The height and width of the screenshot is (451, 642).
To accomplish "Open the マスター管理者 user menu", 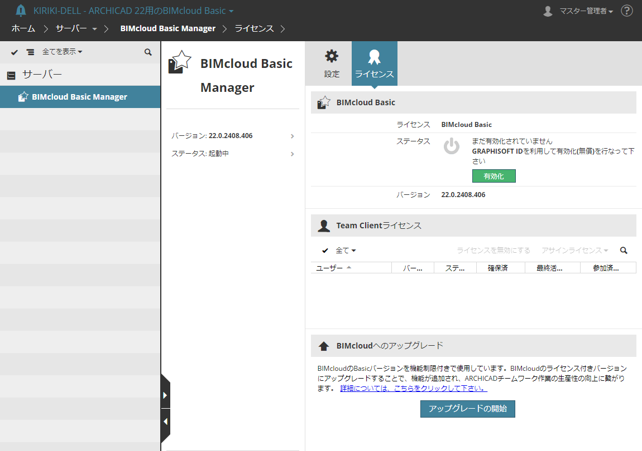I will point(586,11).
